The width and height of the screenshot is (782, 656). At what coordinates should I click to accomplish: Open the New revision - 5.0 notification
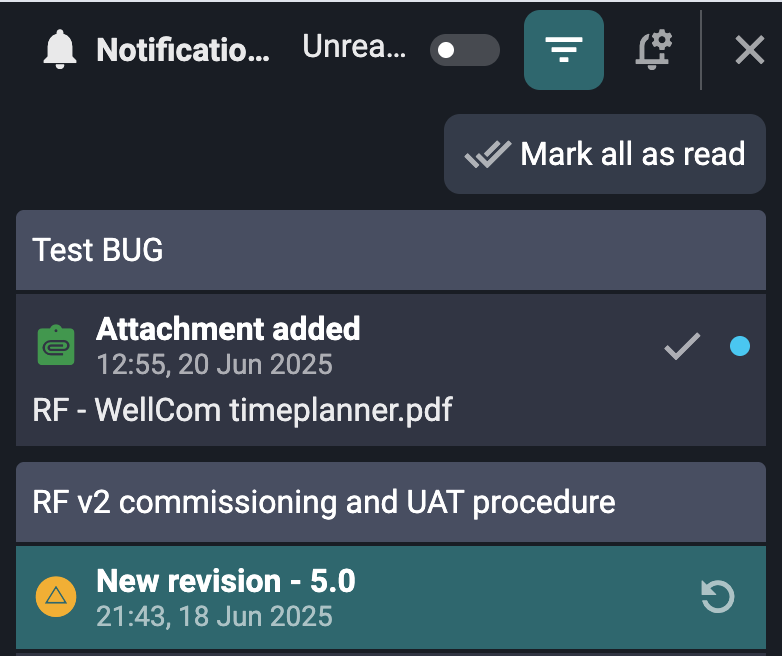pyautogui.click(x=226, y=581)
